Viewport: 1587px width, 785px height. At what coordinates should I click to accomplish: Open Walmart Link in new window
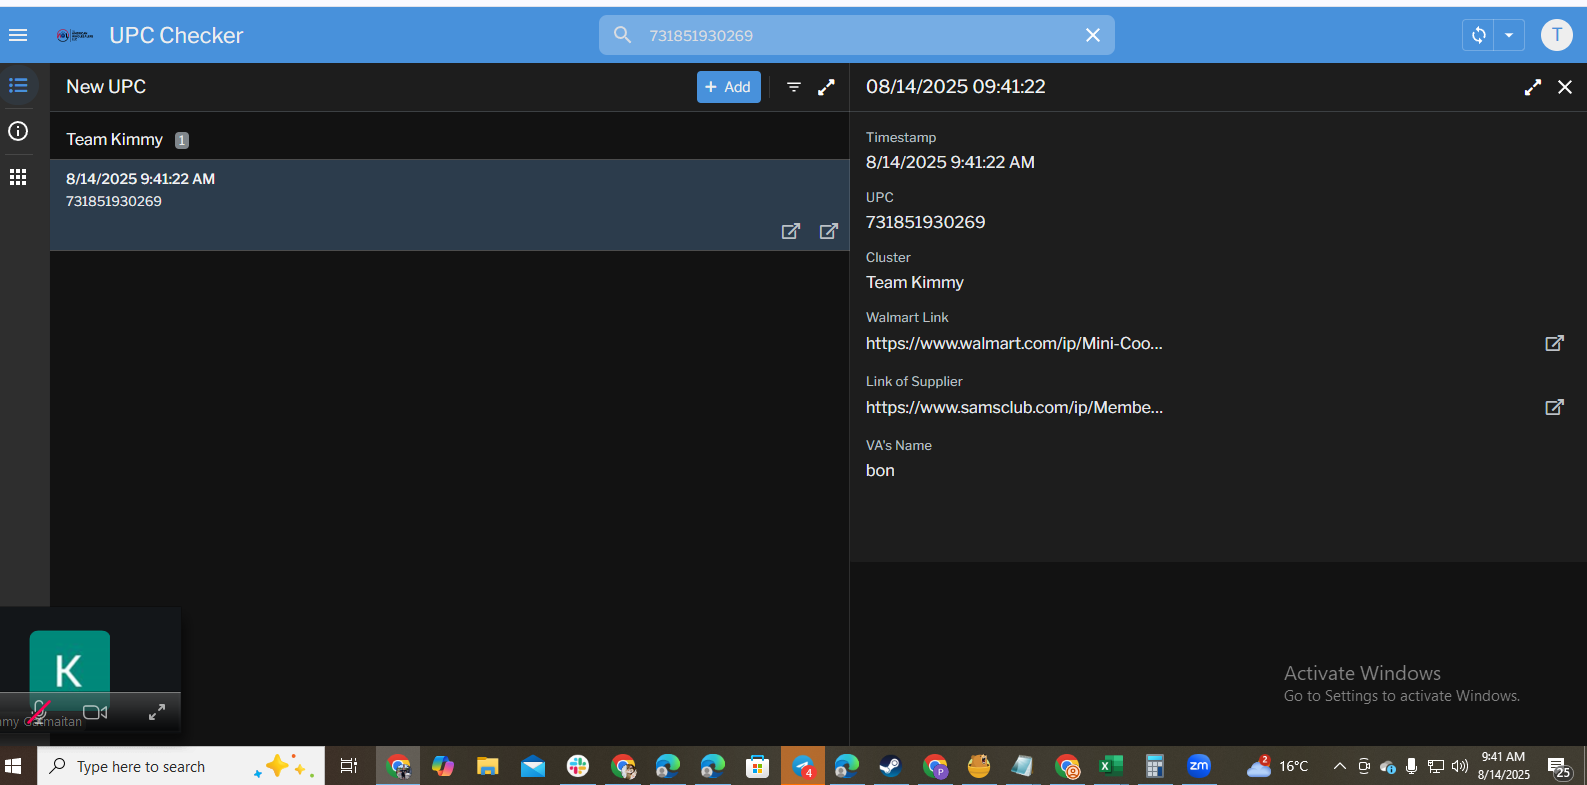1554,343
